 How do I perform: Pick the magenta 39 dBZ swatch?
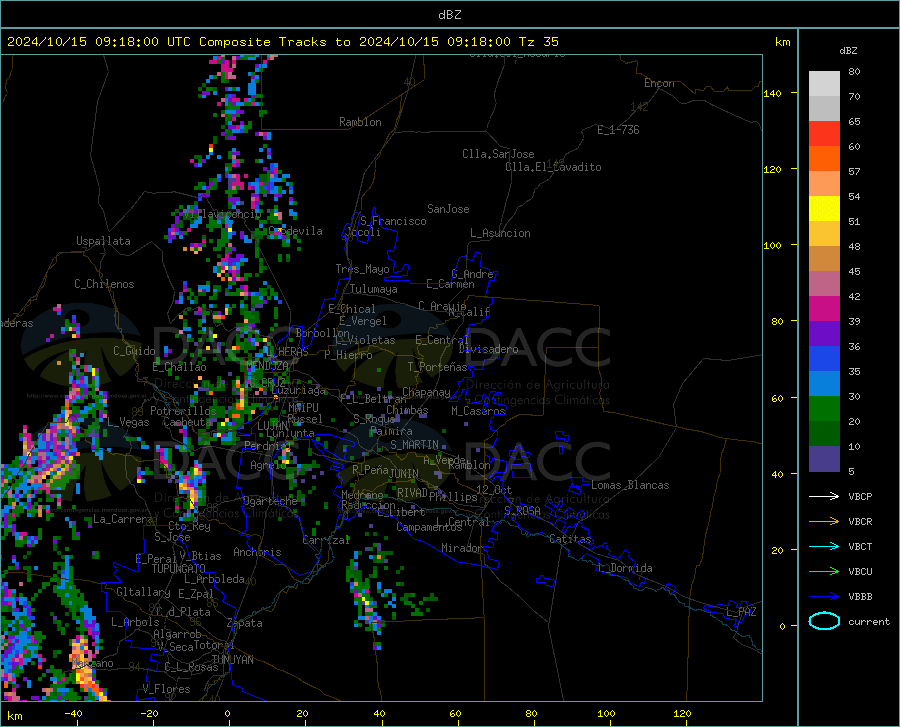click(824, 309)
